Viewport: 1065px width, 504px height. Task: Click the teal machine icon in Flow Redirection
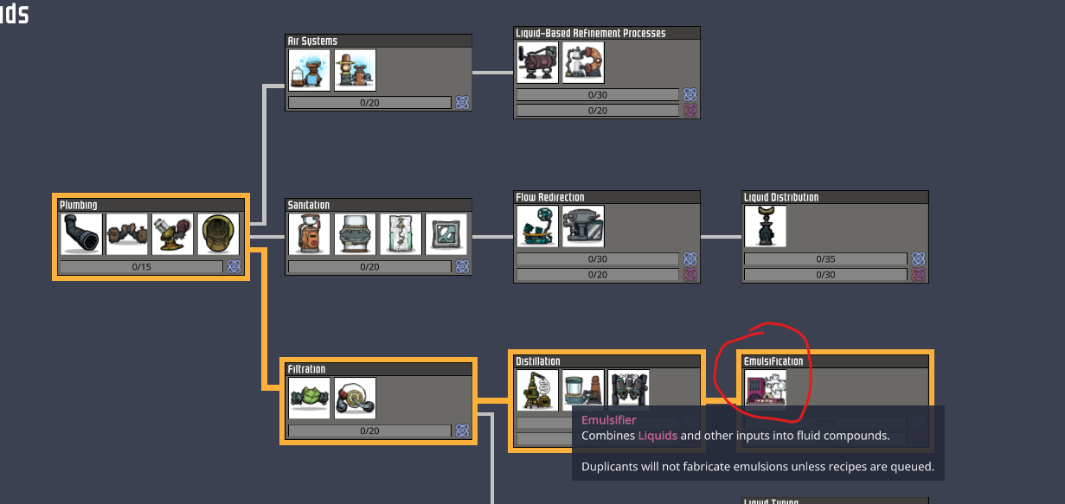537,226
